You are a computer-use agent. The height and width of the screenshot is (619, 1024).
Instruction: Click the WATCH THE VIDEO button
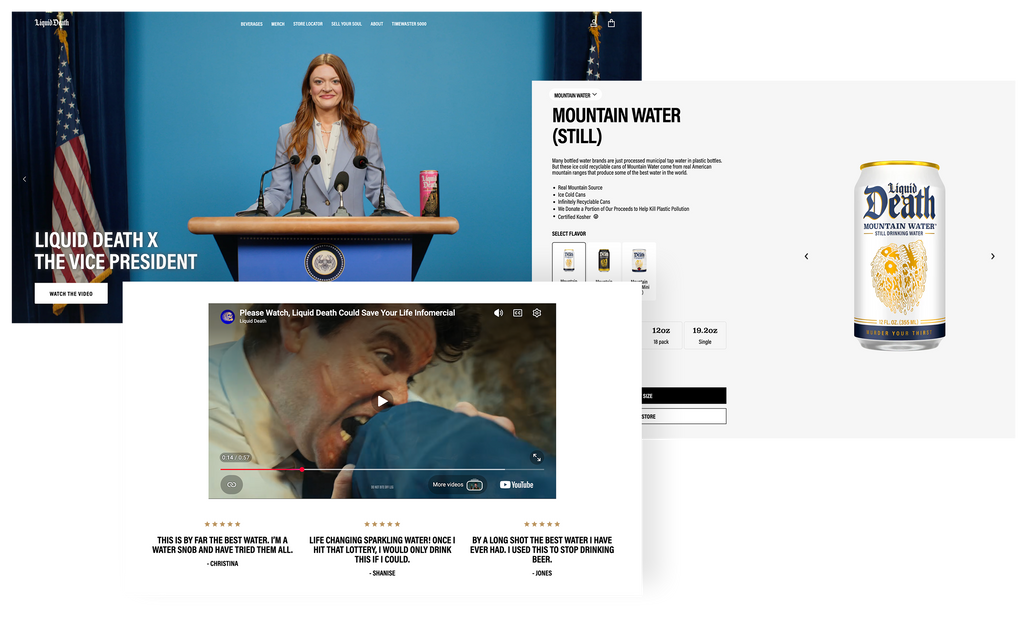[x=71, y=294]
